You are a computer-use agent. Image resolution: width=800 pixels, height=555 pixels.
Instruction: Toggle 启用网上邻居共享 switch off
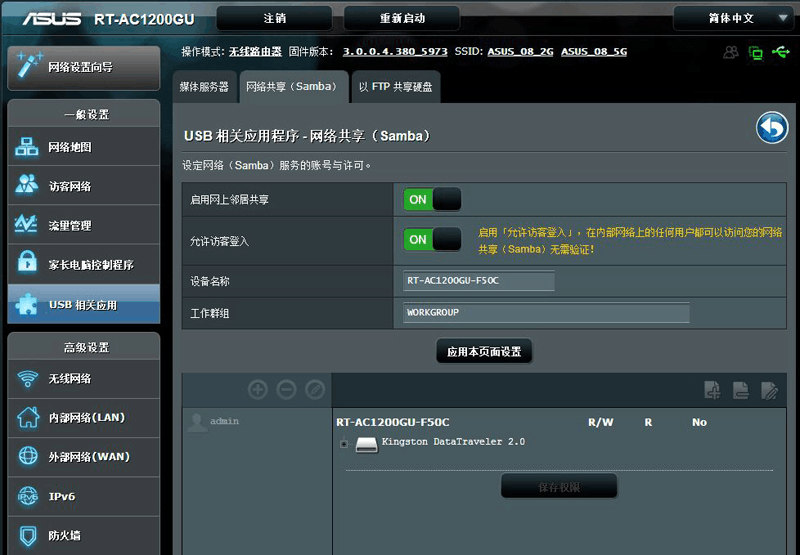point(432,199)
